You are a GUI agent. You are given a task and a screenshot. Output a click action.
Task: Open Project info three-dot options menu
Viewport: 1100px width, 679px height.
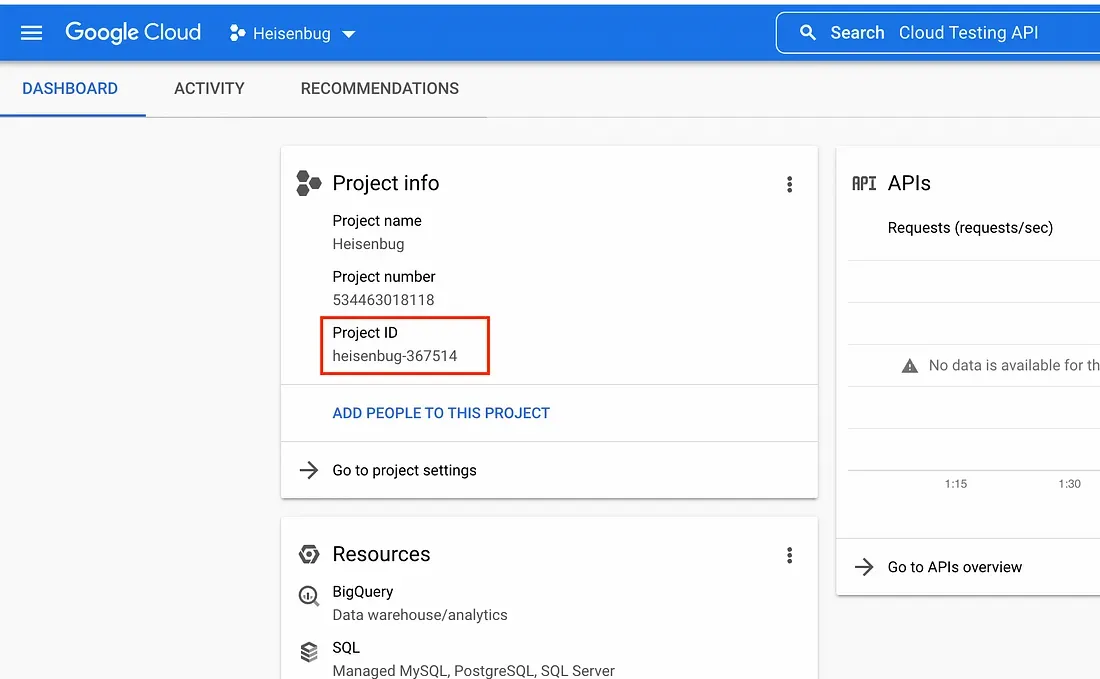pyautogui.click(x=789, y=184)
